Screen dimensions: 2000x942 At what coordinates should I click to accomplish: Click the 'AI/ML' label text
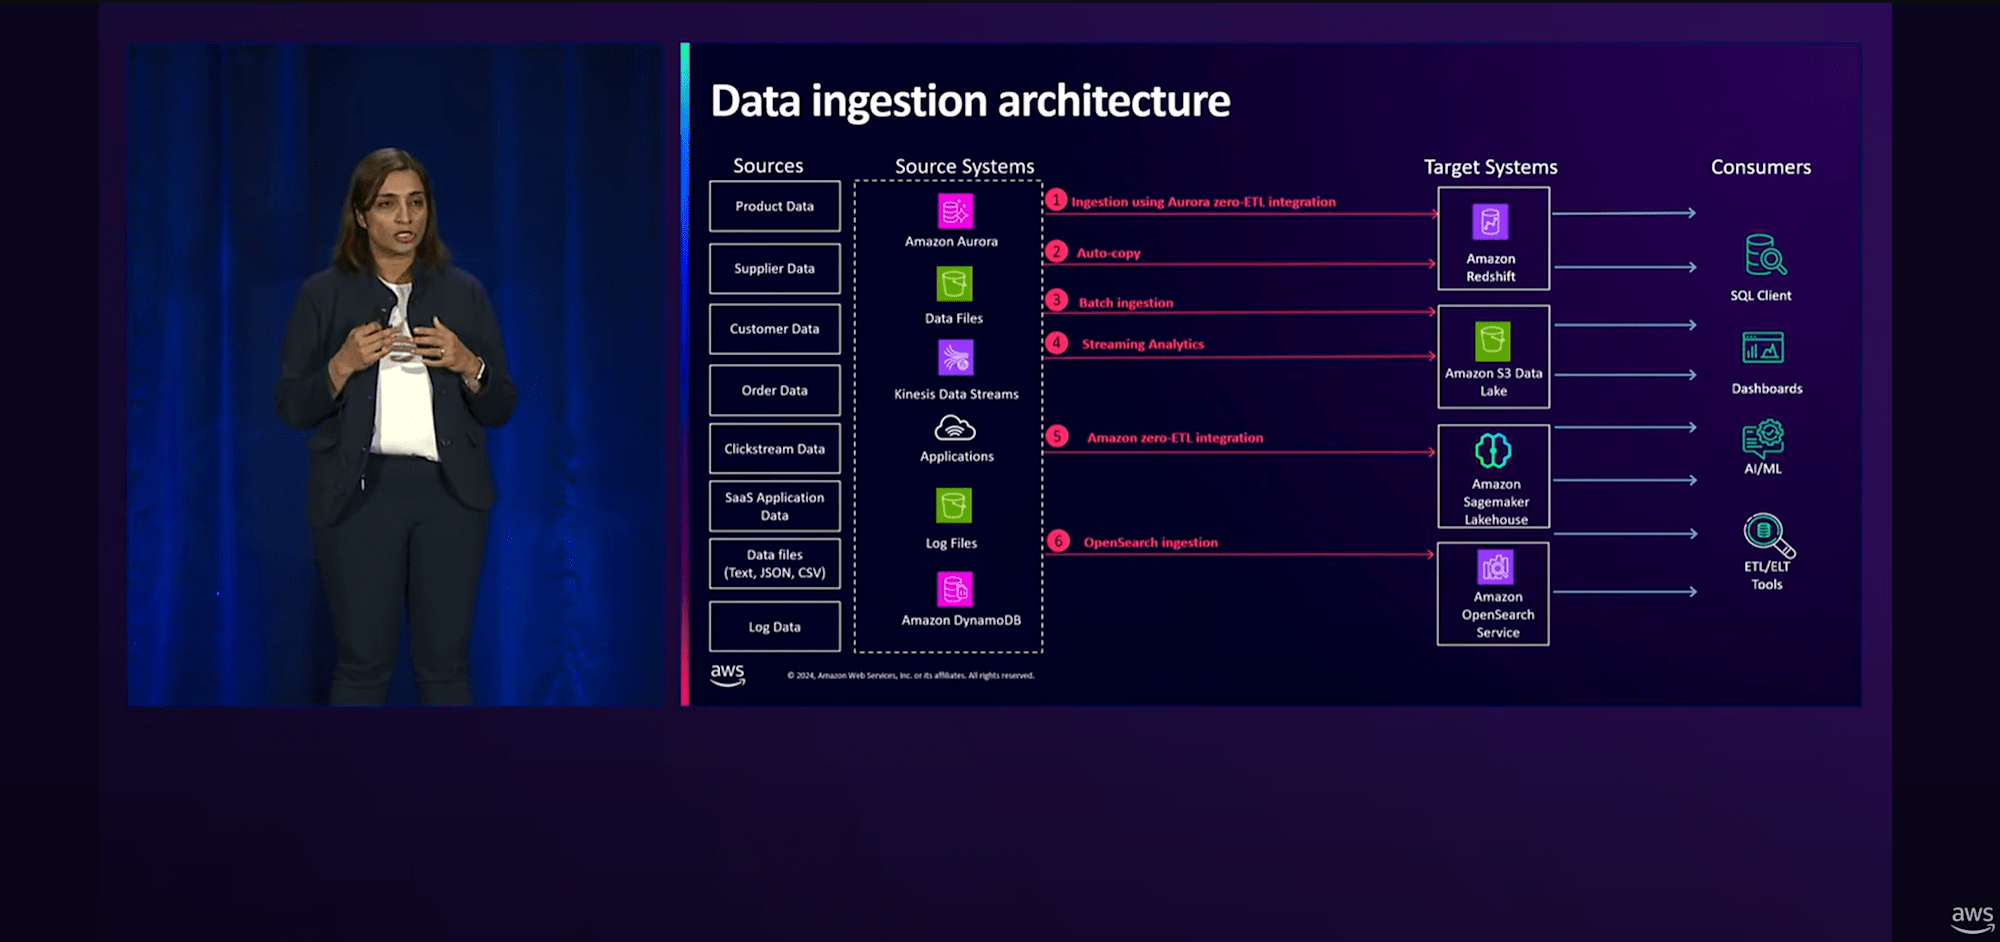point(1763,468)
